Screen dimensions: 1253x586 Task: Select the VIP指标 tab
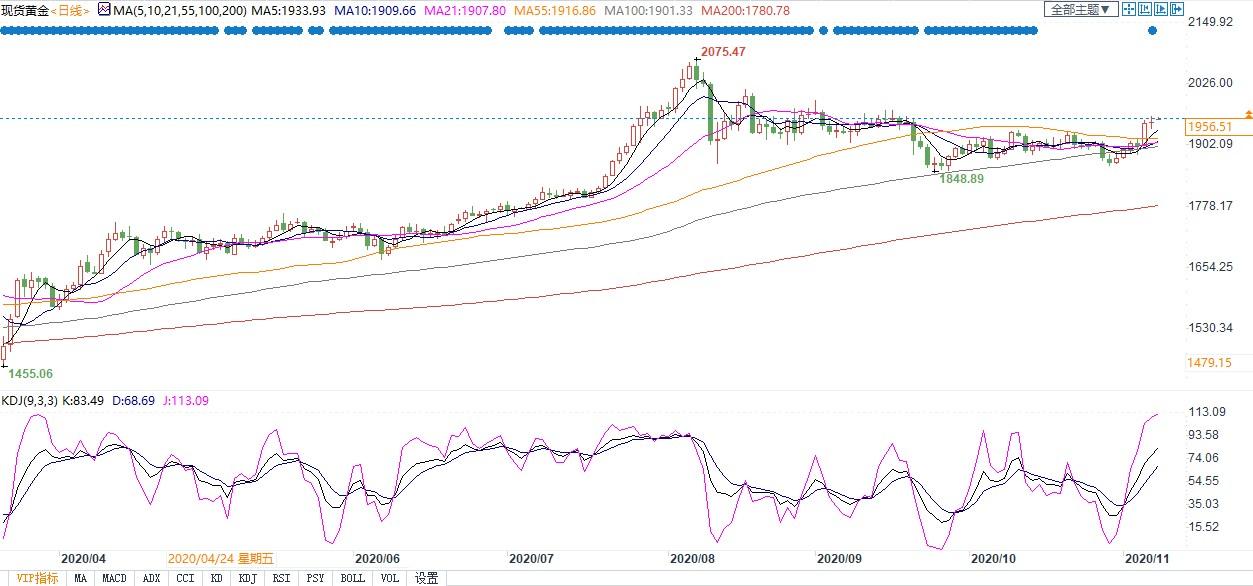tap(32, 578)
